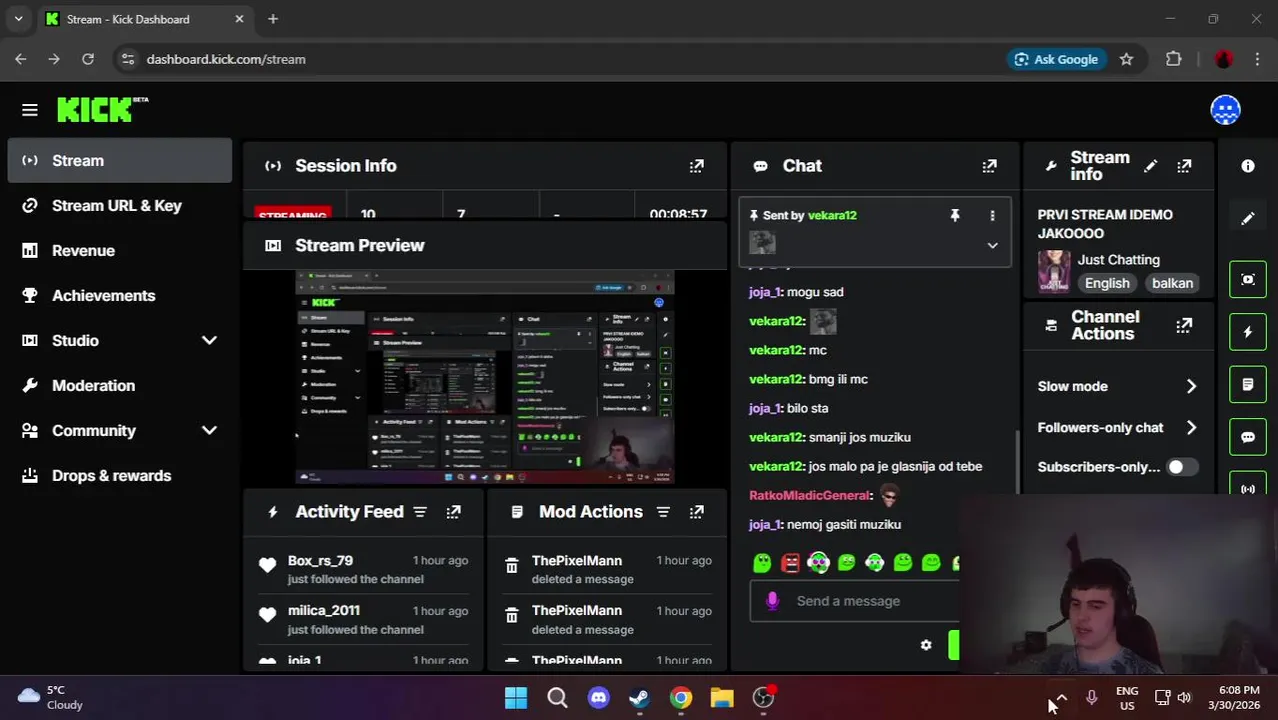Expand the Community sidebar section

tap(209, 430)
